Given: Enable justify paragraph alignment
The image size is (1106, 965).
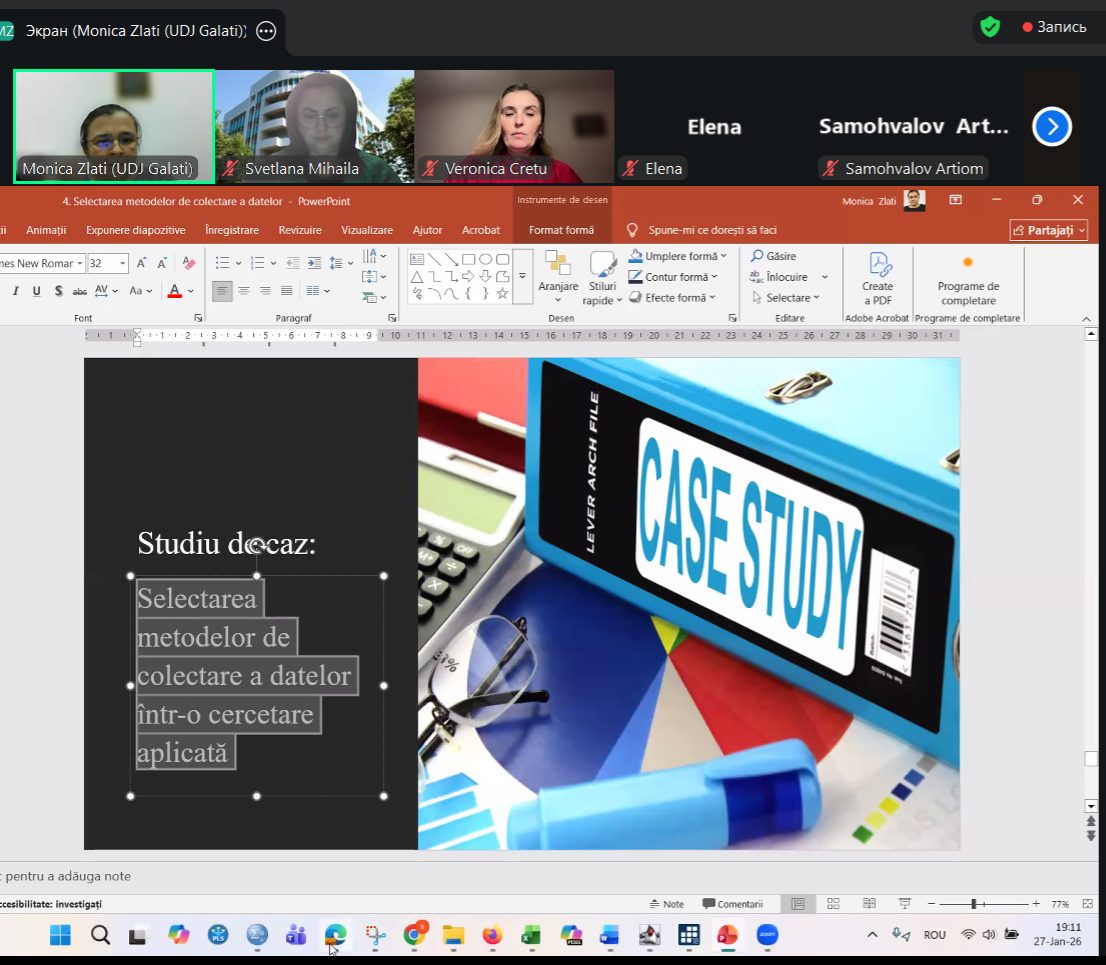Looking at the screenshot, I should point(286,291).
